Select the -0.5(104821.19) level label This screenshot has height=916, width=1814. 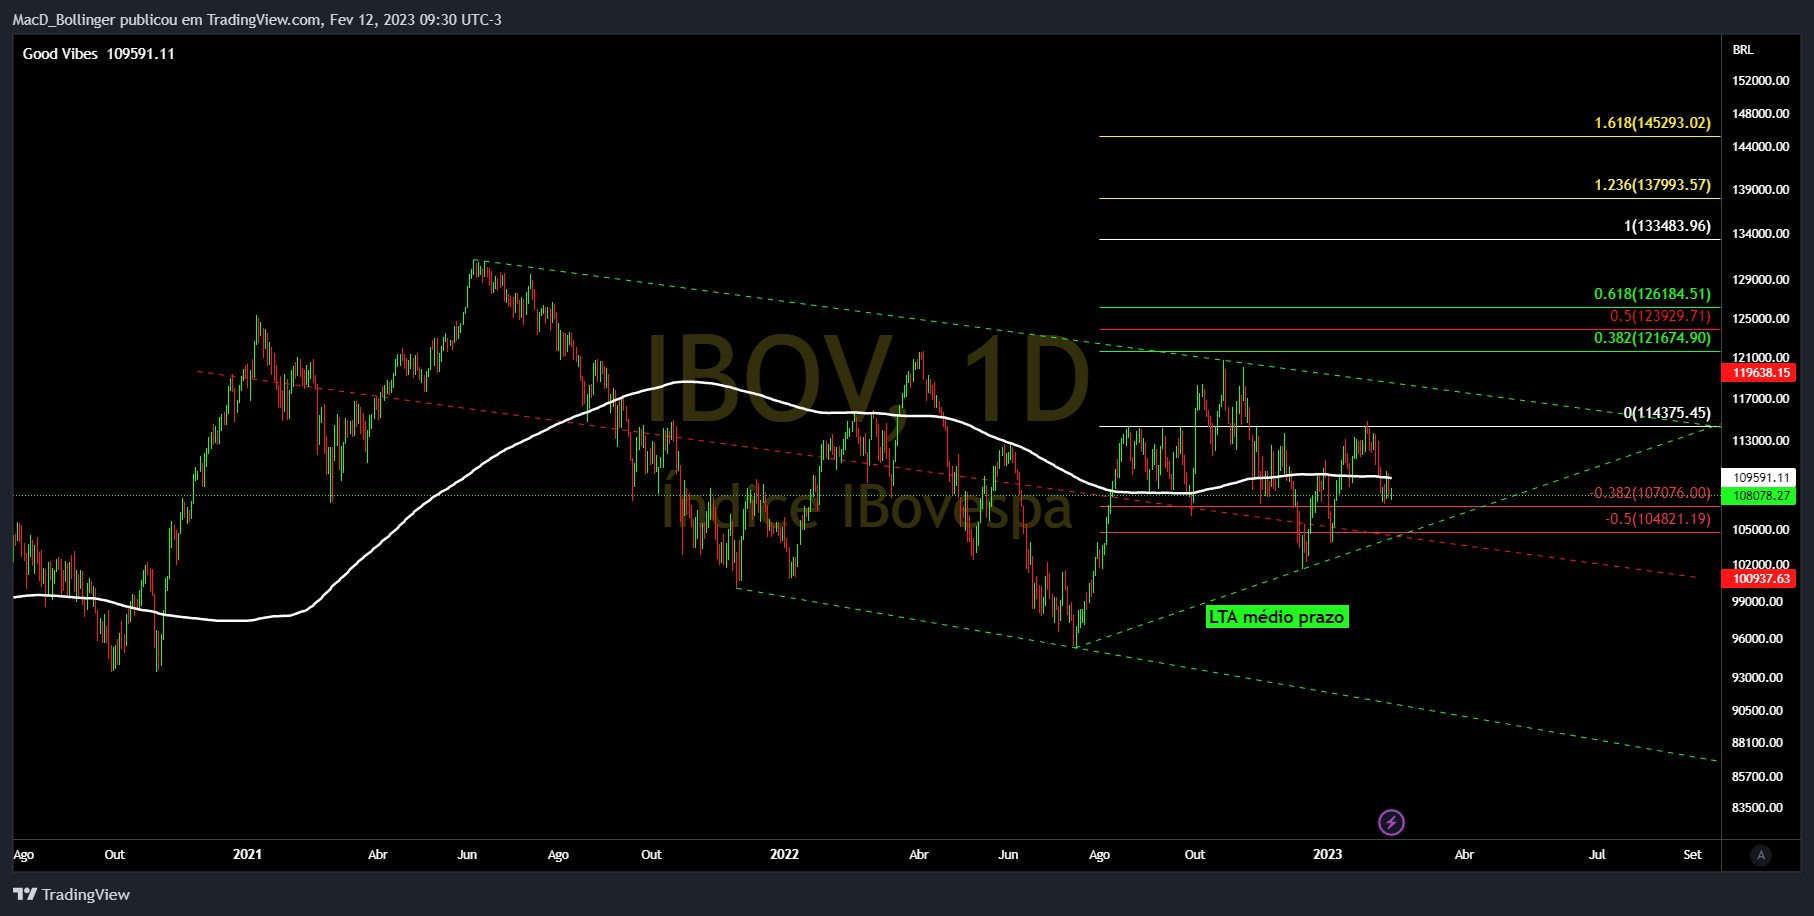point(1658,519)
